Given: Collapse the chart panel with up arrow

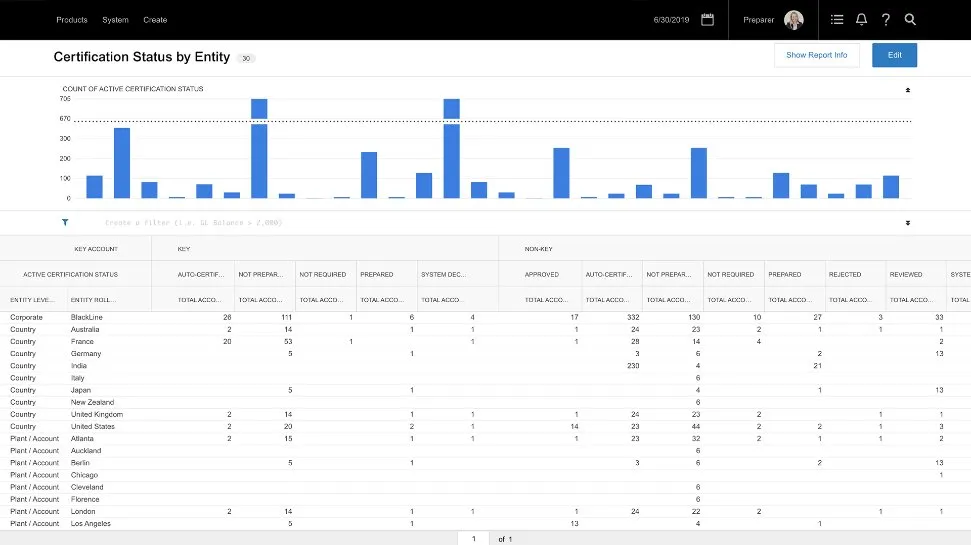Looking at the screenshot, I should pos(908,90).
